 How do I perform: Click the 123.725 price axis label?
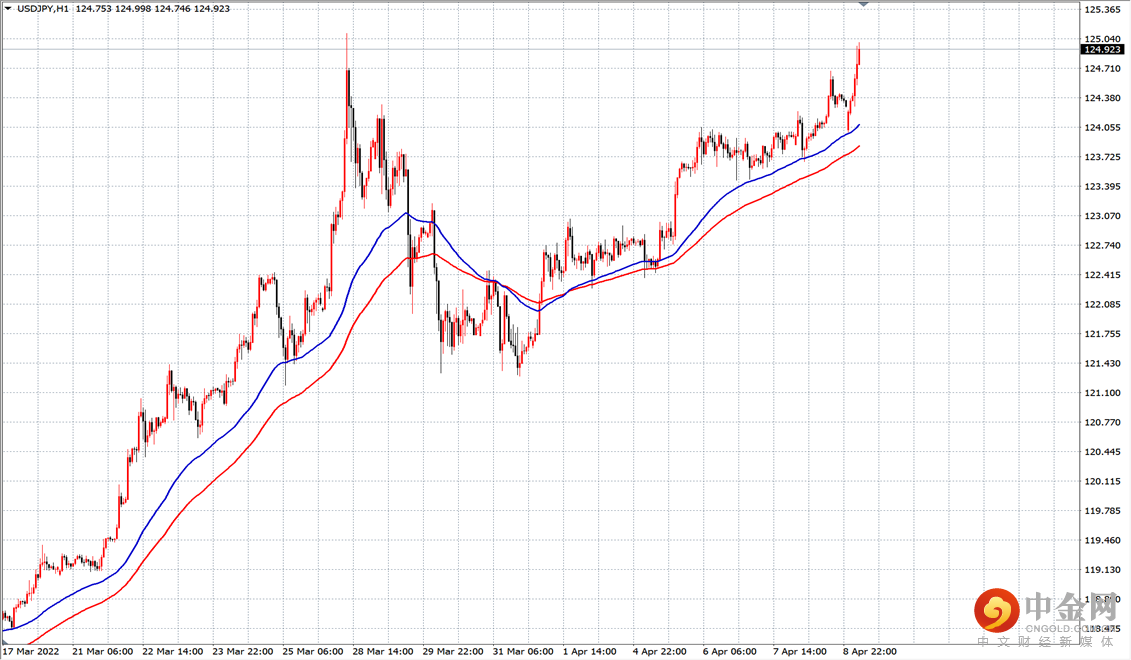[x=1102, y=157]
